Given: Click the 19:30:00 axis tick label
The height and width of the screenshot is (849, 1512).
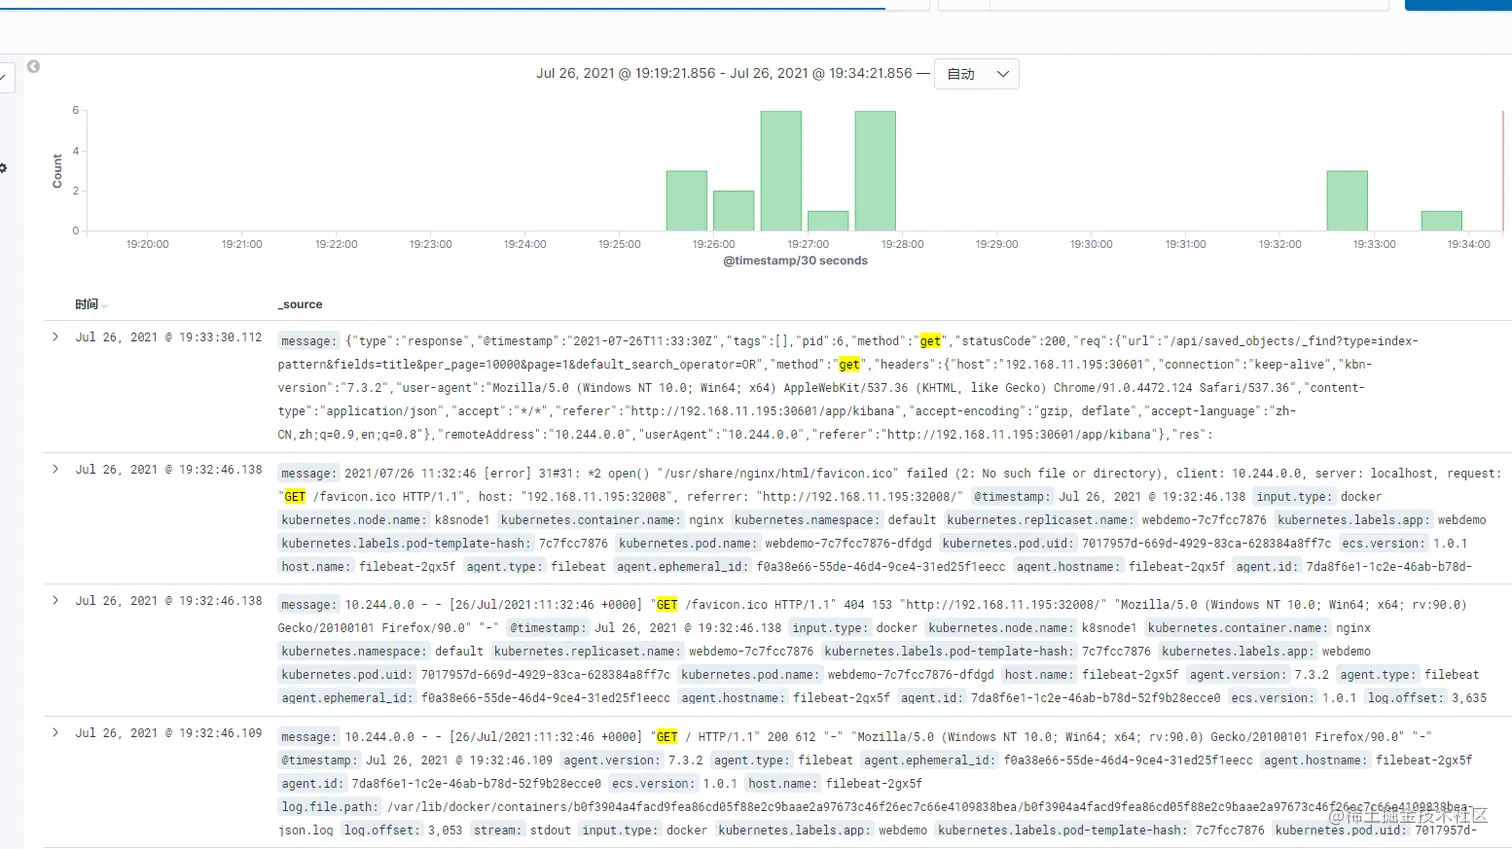Looking at the screenshot, I should pos(1091,244).
